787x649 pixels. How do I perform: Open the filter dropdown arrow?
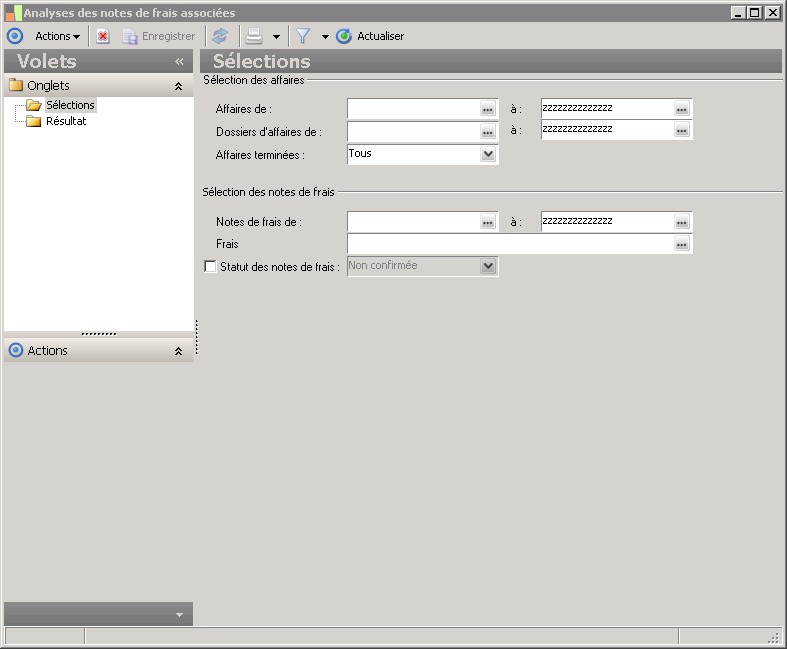pyautogui.click(x=325, y=37)
